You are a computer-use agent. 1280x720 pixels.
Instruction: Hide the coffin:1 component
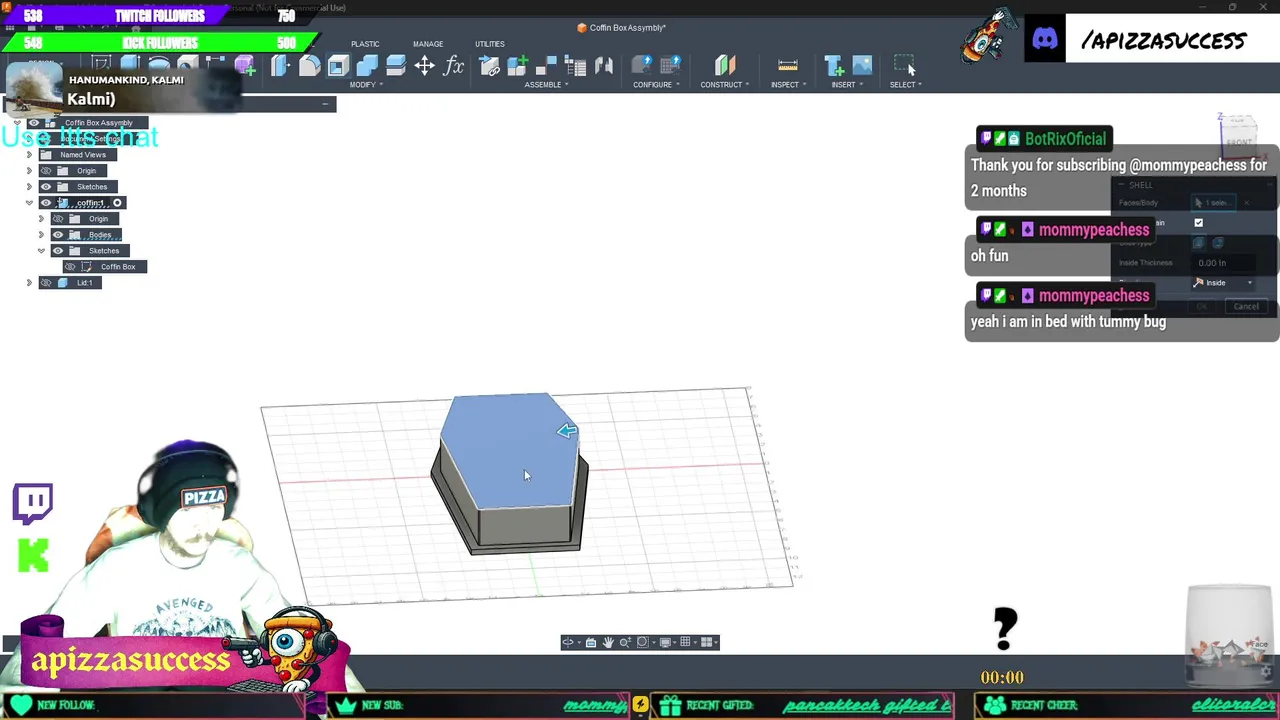pyautogui.click(x=46, y=203)
